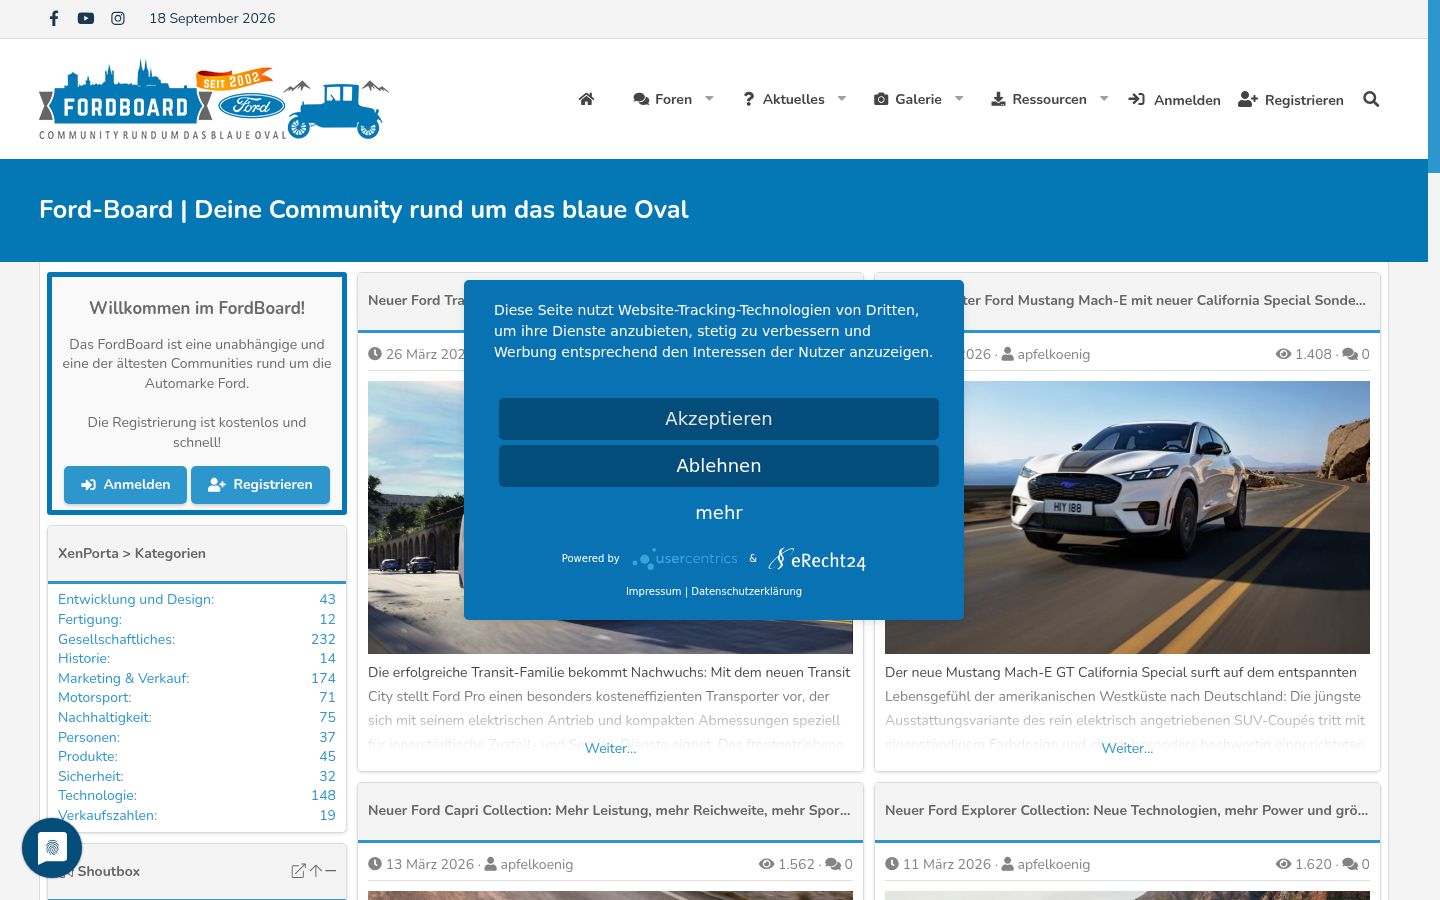Click the blue Anmelden button in welcome box
The height and width of the screenshot is (900, 1440).
[125, 485]
